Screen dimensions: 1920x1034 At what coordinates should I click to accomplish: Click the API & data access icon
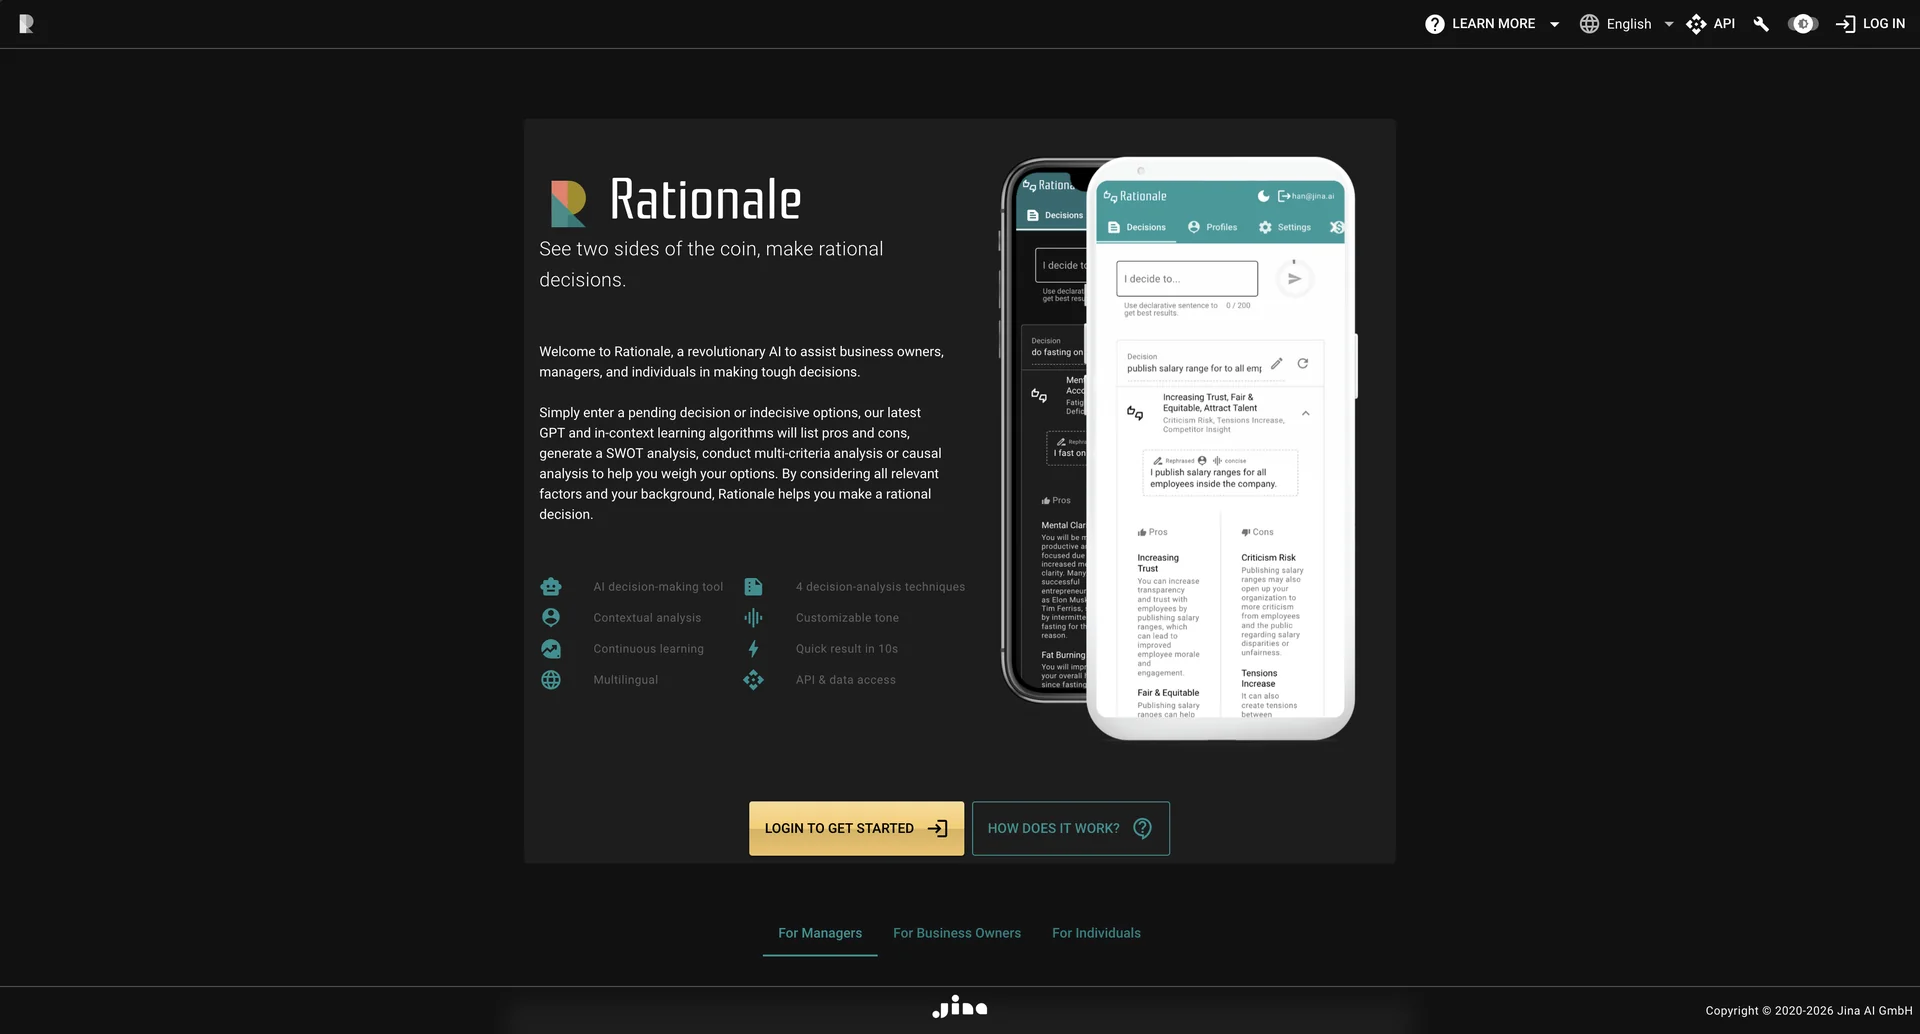(753, 680)
